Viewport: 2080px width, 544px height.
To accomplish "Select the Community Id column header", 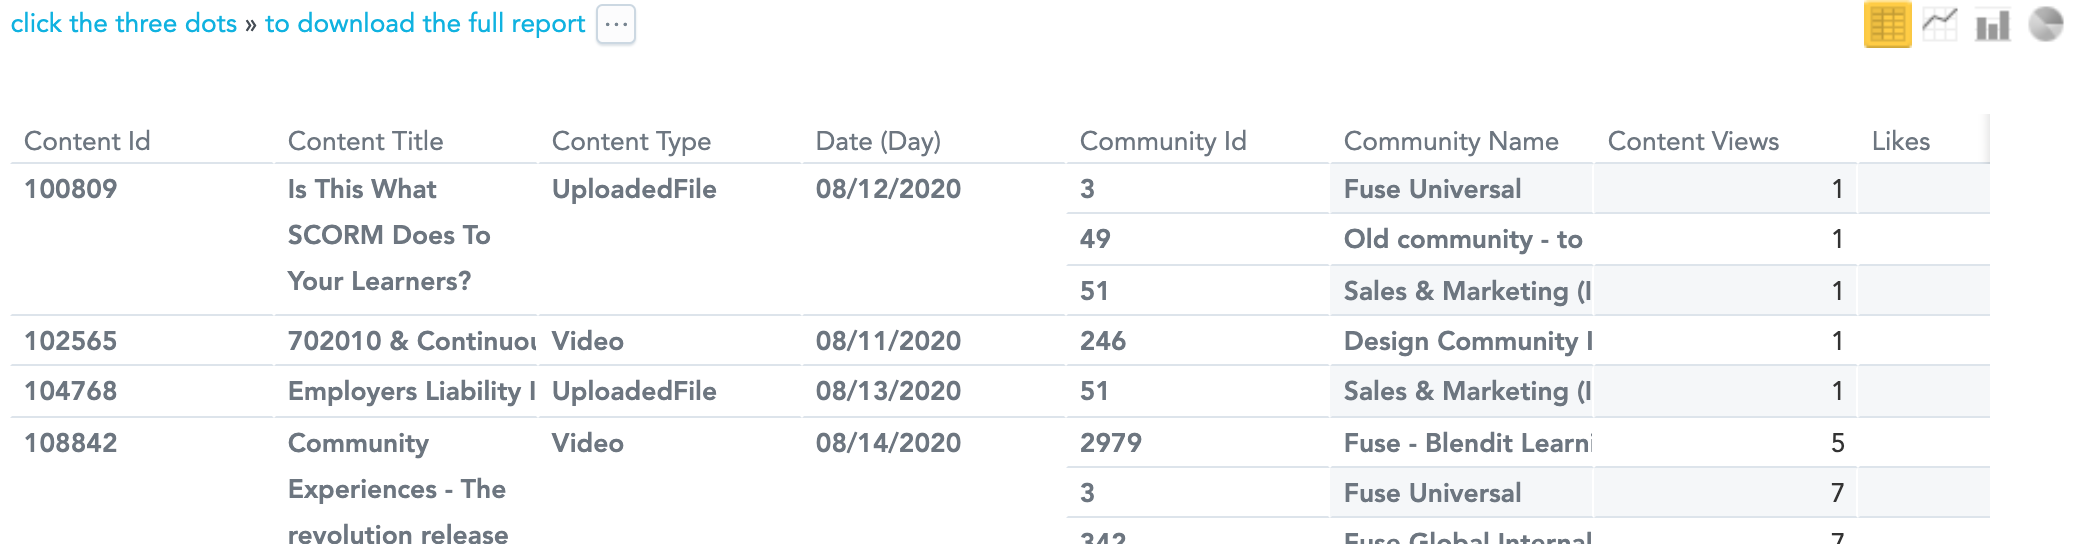I will 1163,141.
